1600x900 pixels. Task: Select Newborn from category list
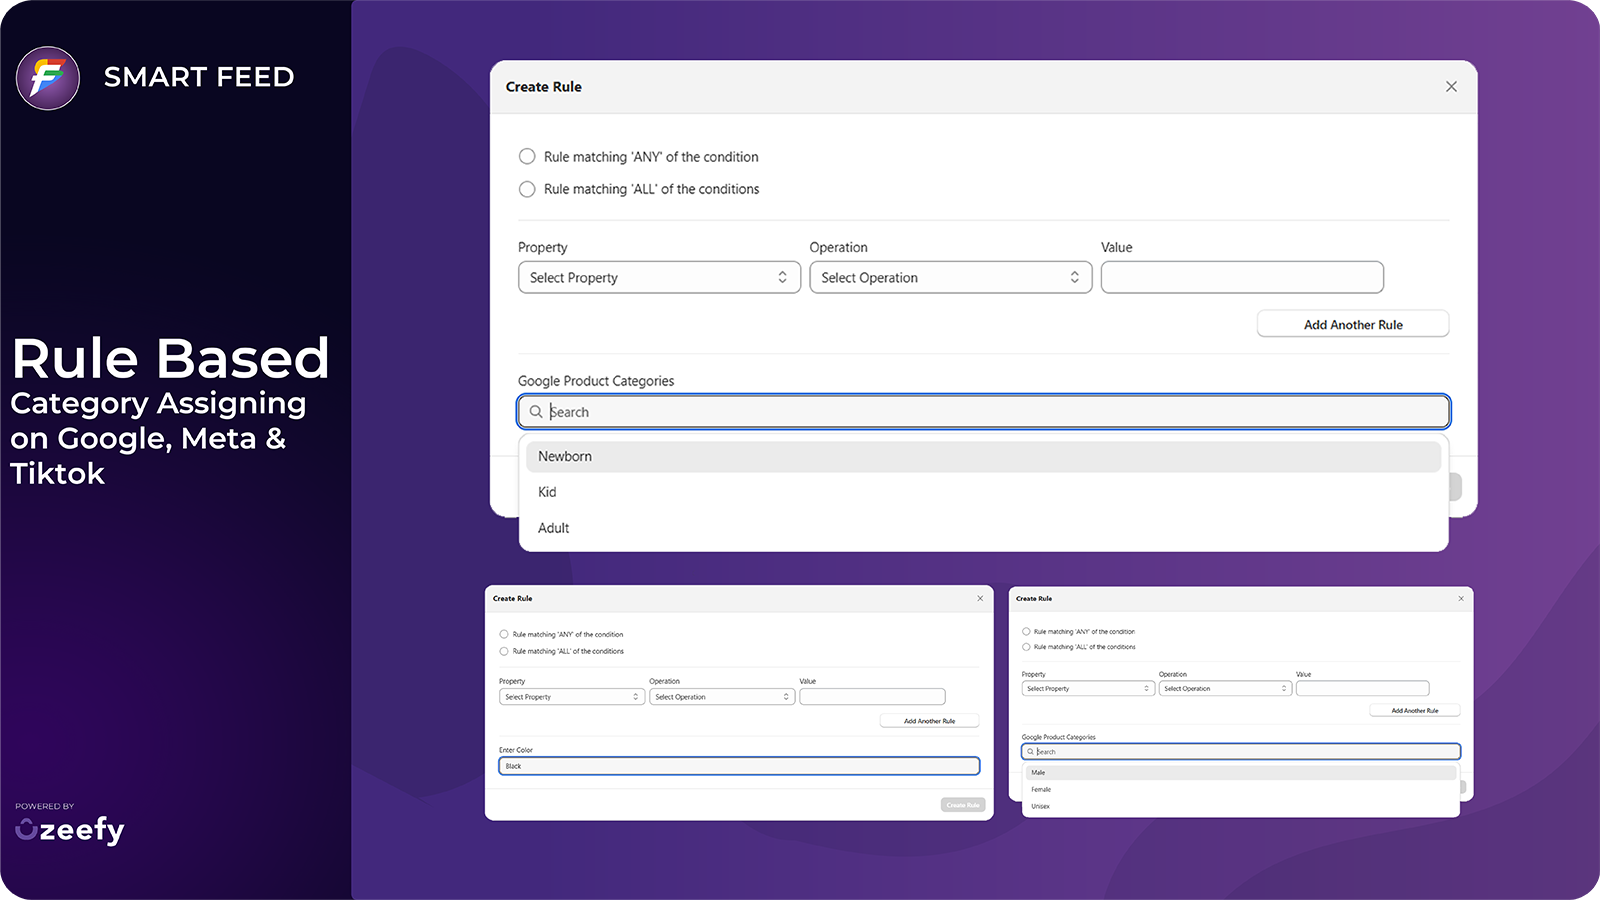pos(983,456)
